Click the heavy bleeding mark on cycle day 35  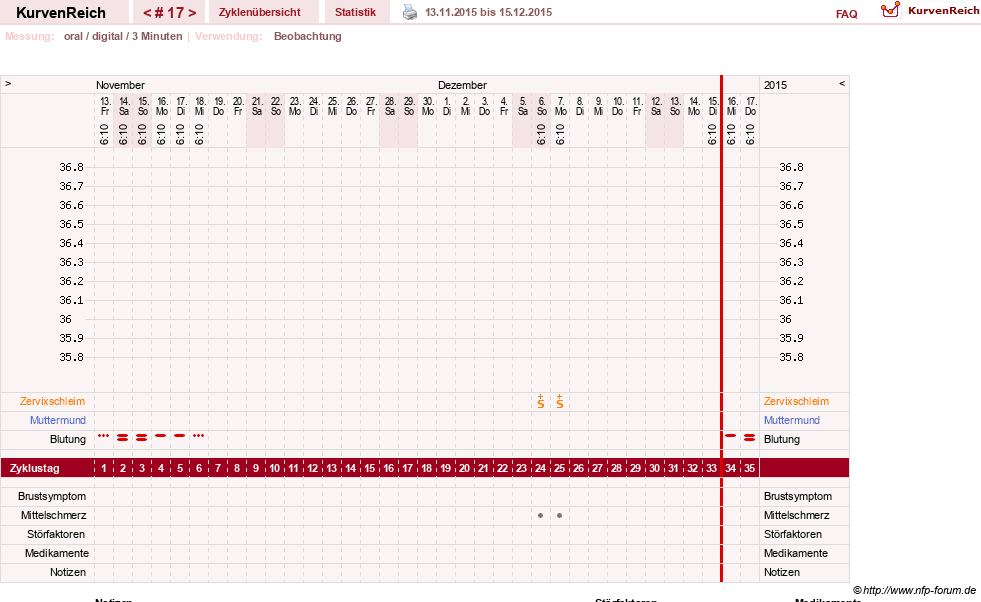[750, 437]
